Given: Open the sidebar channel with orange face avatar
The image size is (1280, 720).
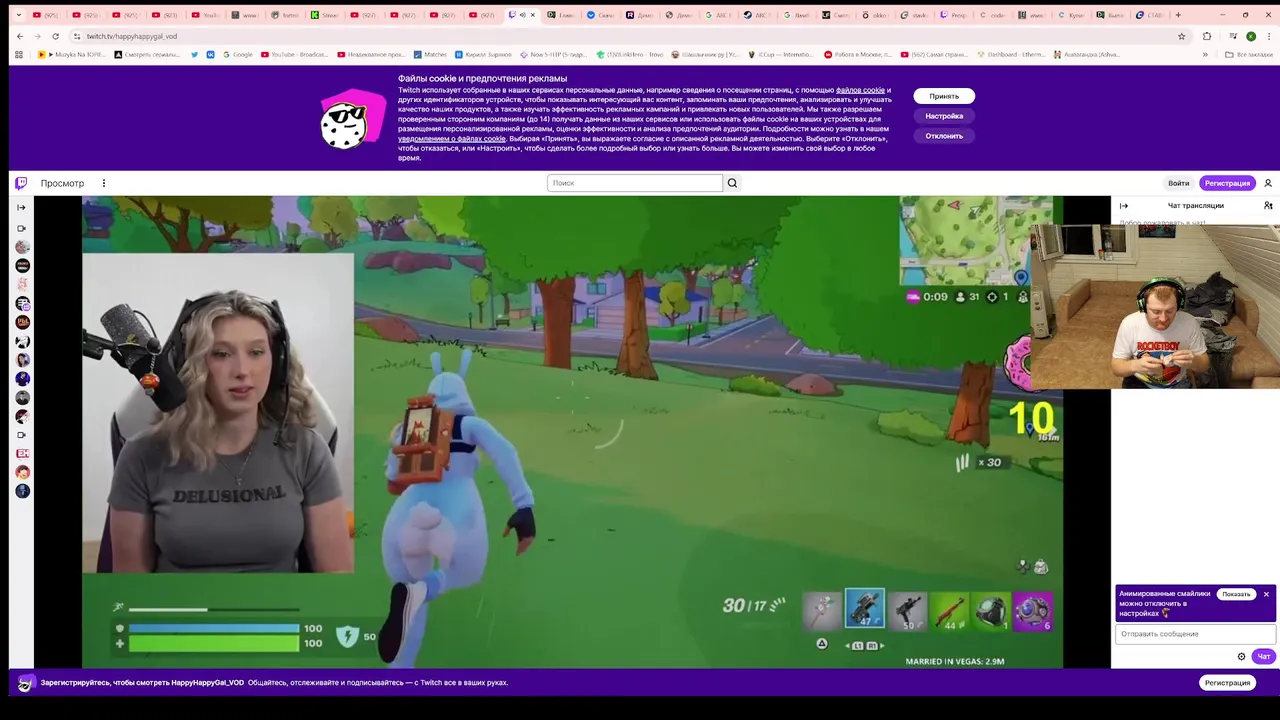Looking at the screenshot, I should (22, 472).
